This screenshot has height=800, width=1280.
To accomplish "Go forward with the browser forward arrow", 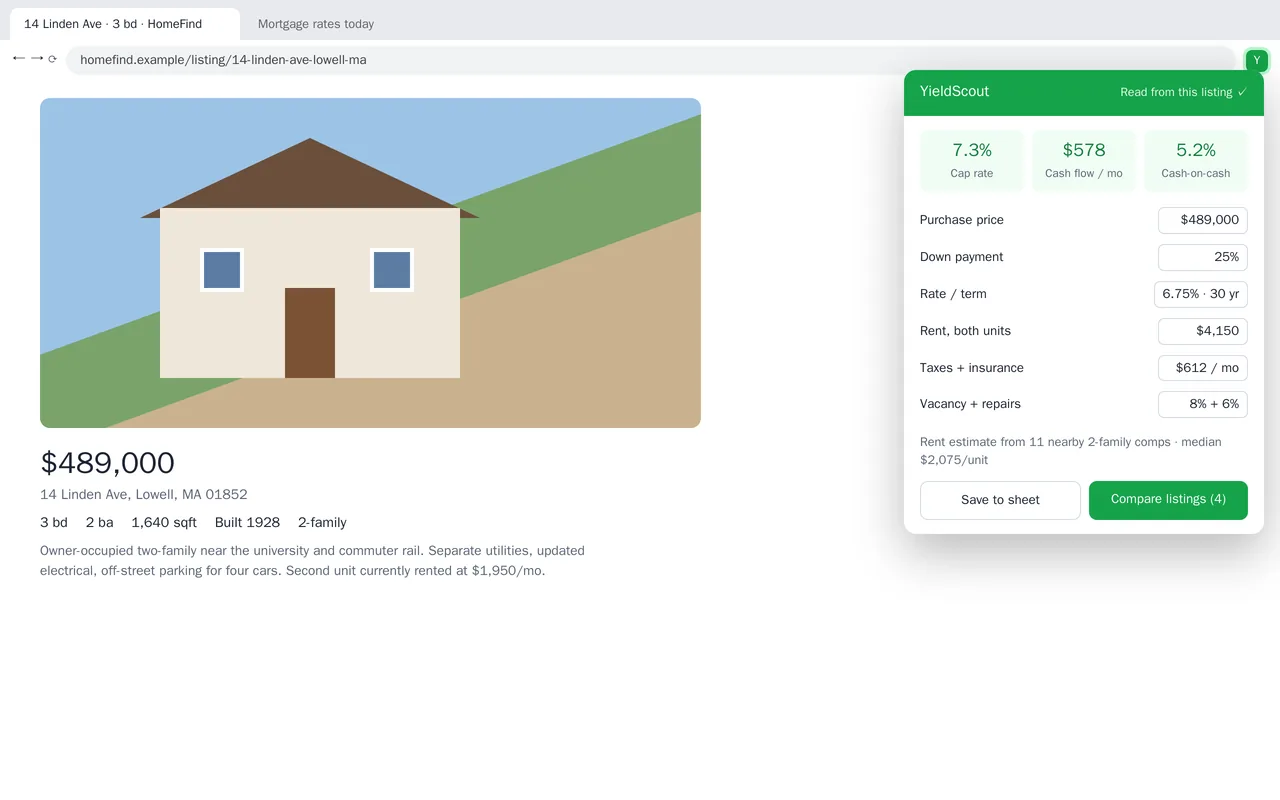I will (37, 59).
